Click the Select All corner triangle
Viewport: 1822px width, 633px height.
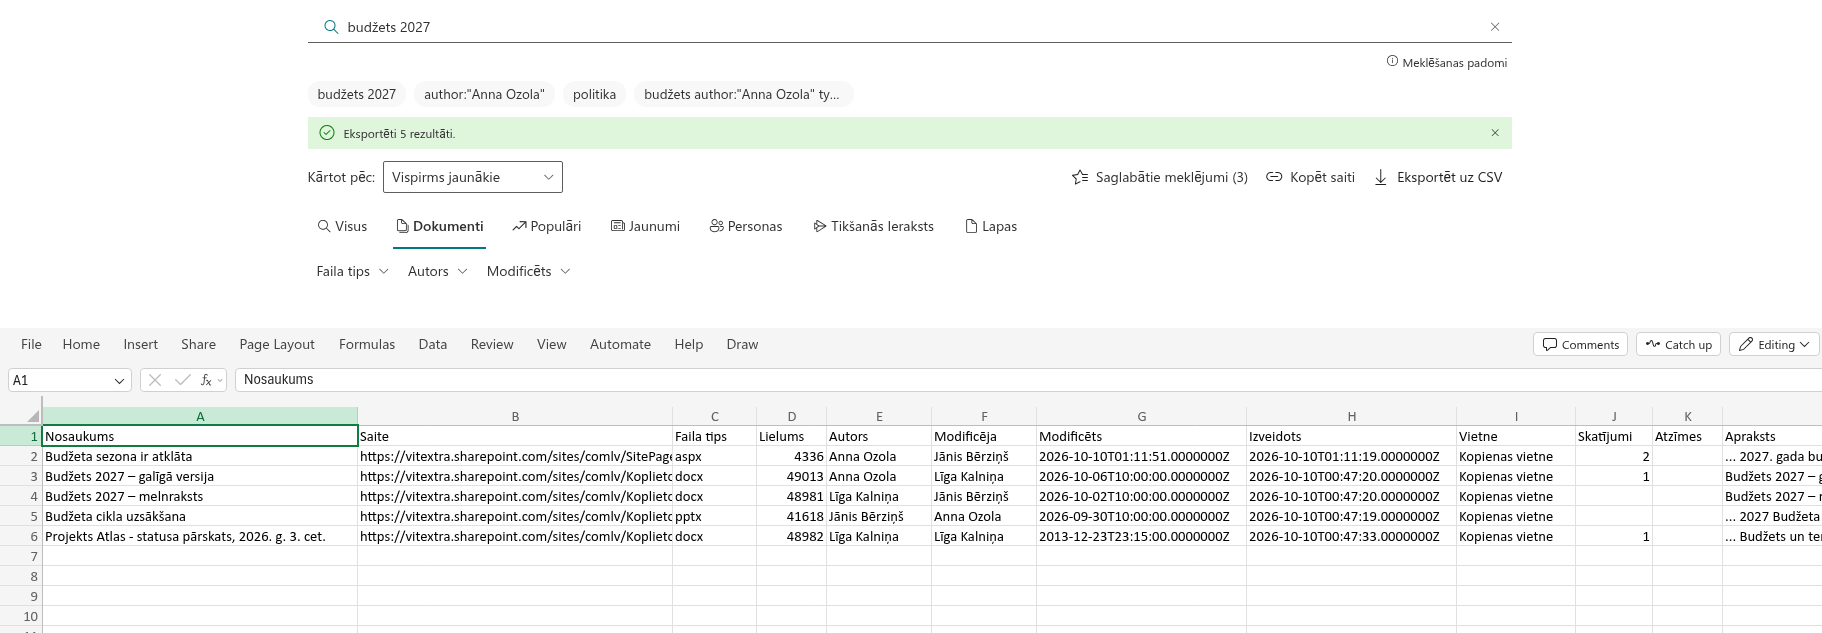pos(33,416)
